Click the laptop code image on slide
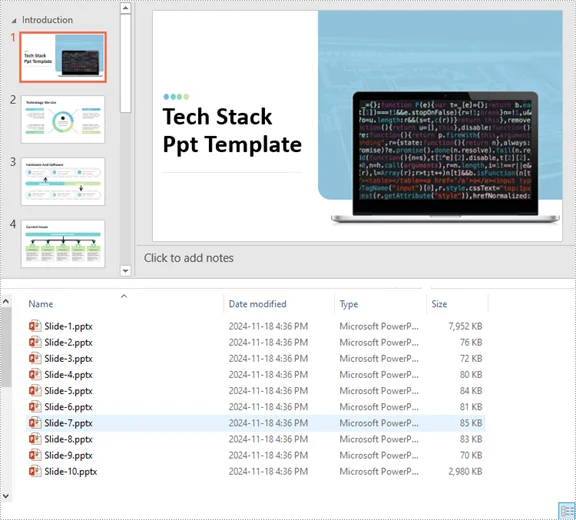This screenshot has width=576, height=520. click(x=445, y=157)
